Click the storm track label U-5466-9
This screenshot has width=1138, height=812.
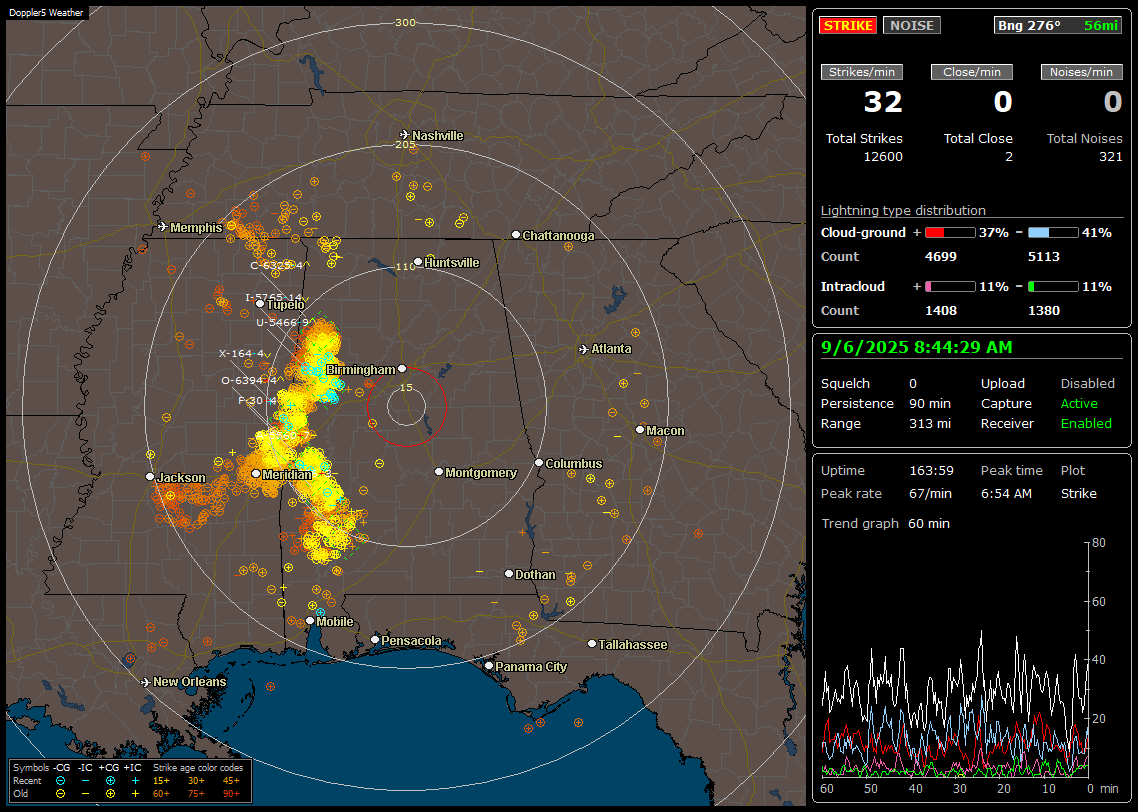[282, 322]
